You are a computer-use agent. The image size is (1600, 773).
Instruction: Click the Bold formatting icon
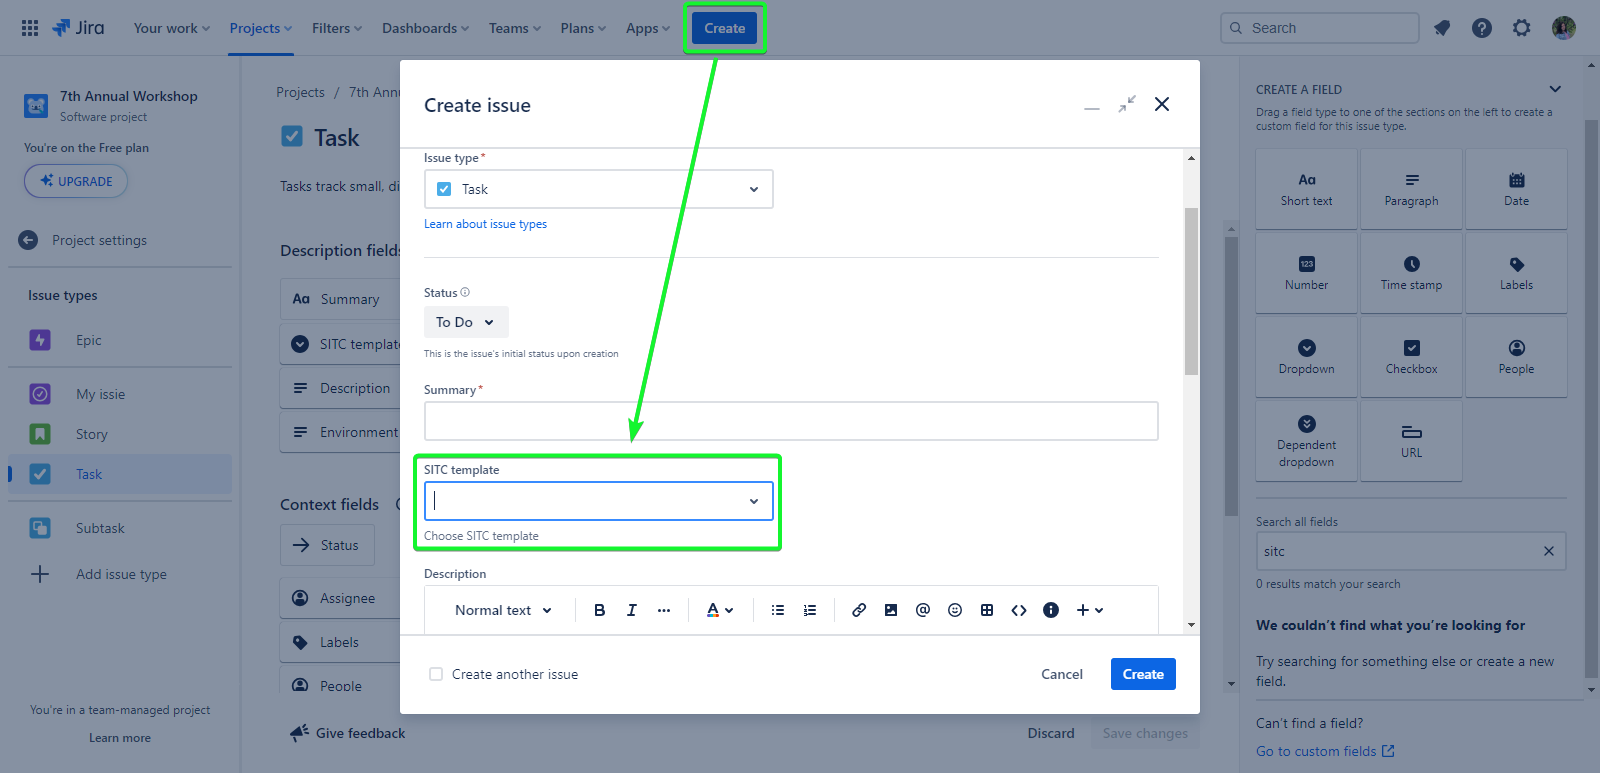(599, 610)
